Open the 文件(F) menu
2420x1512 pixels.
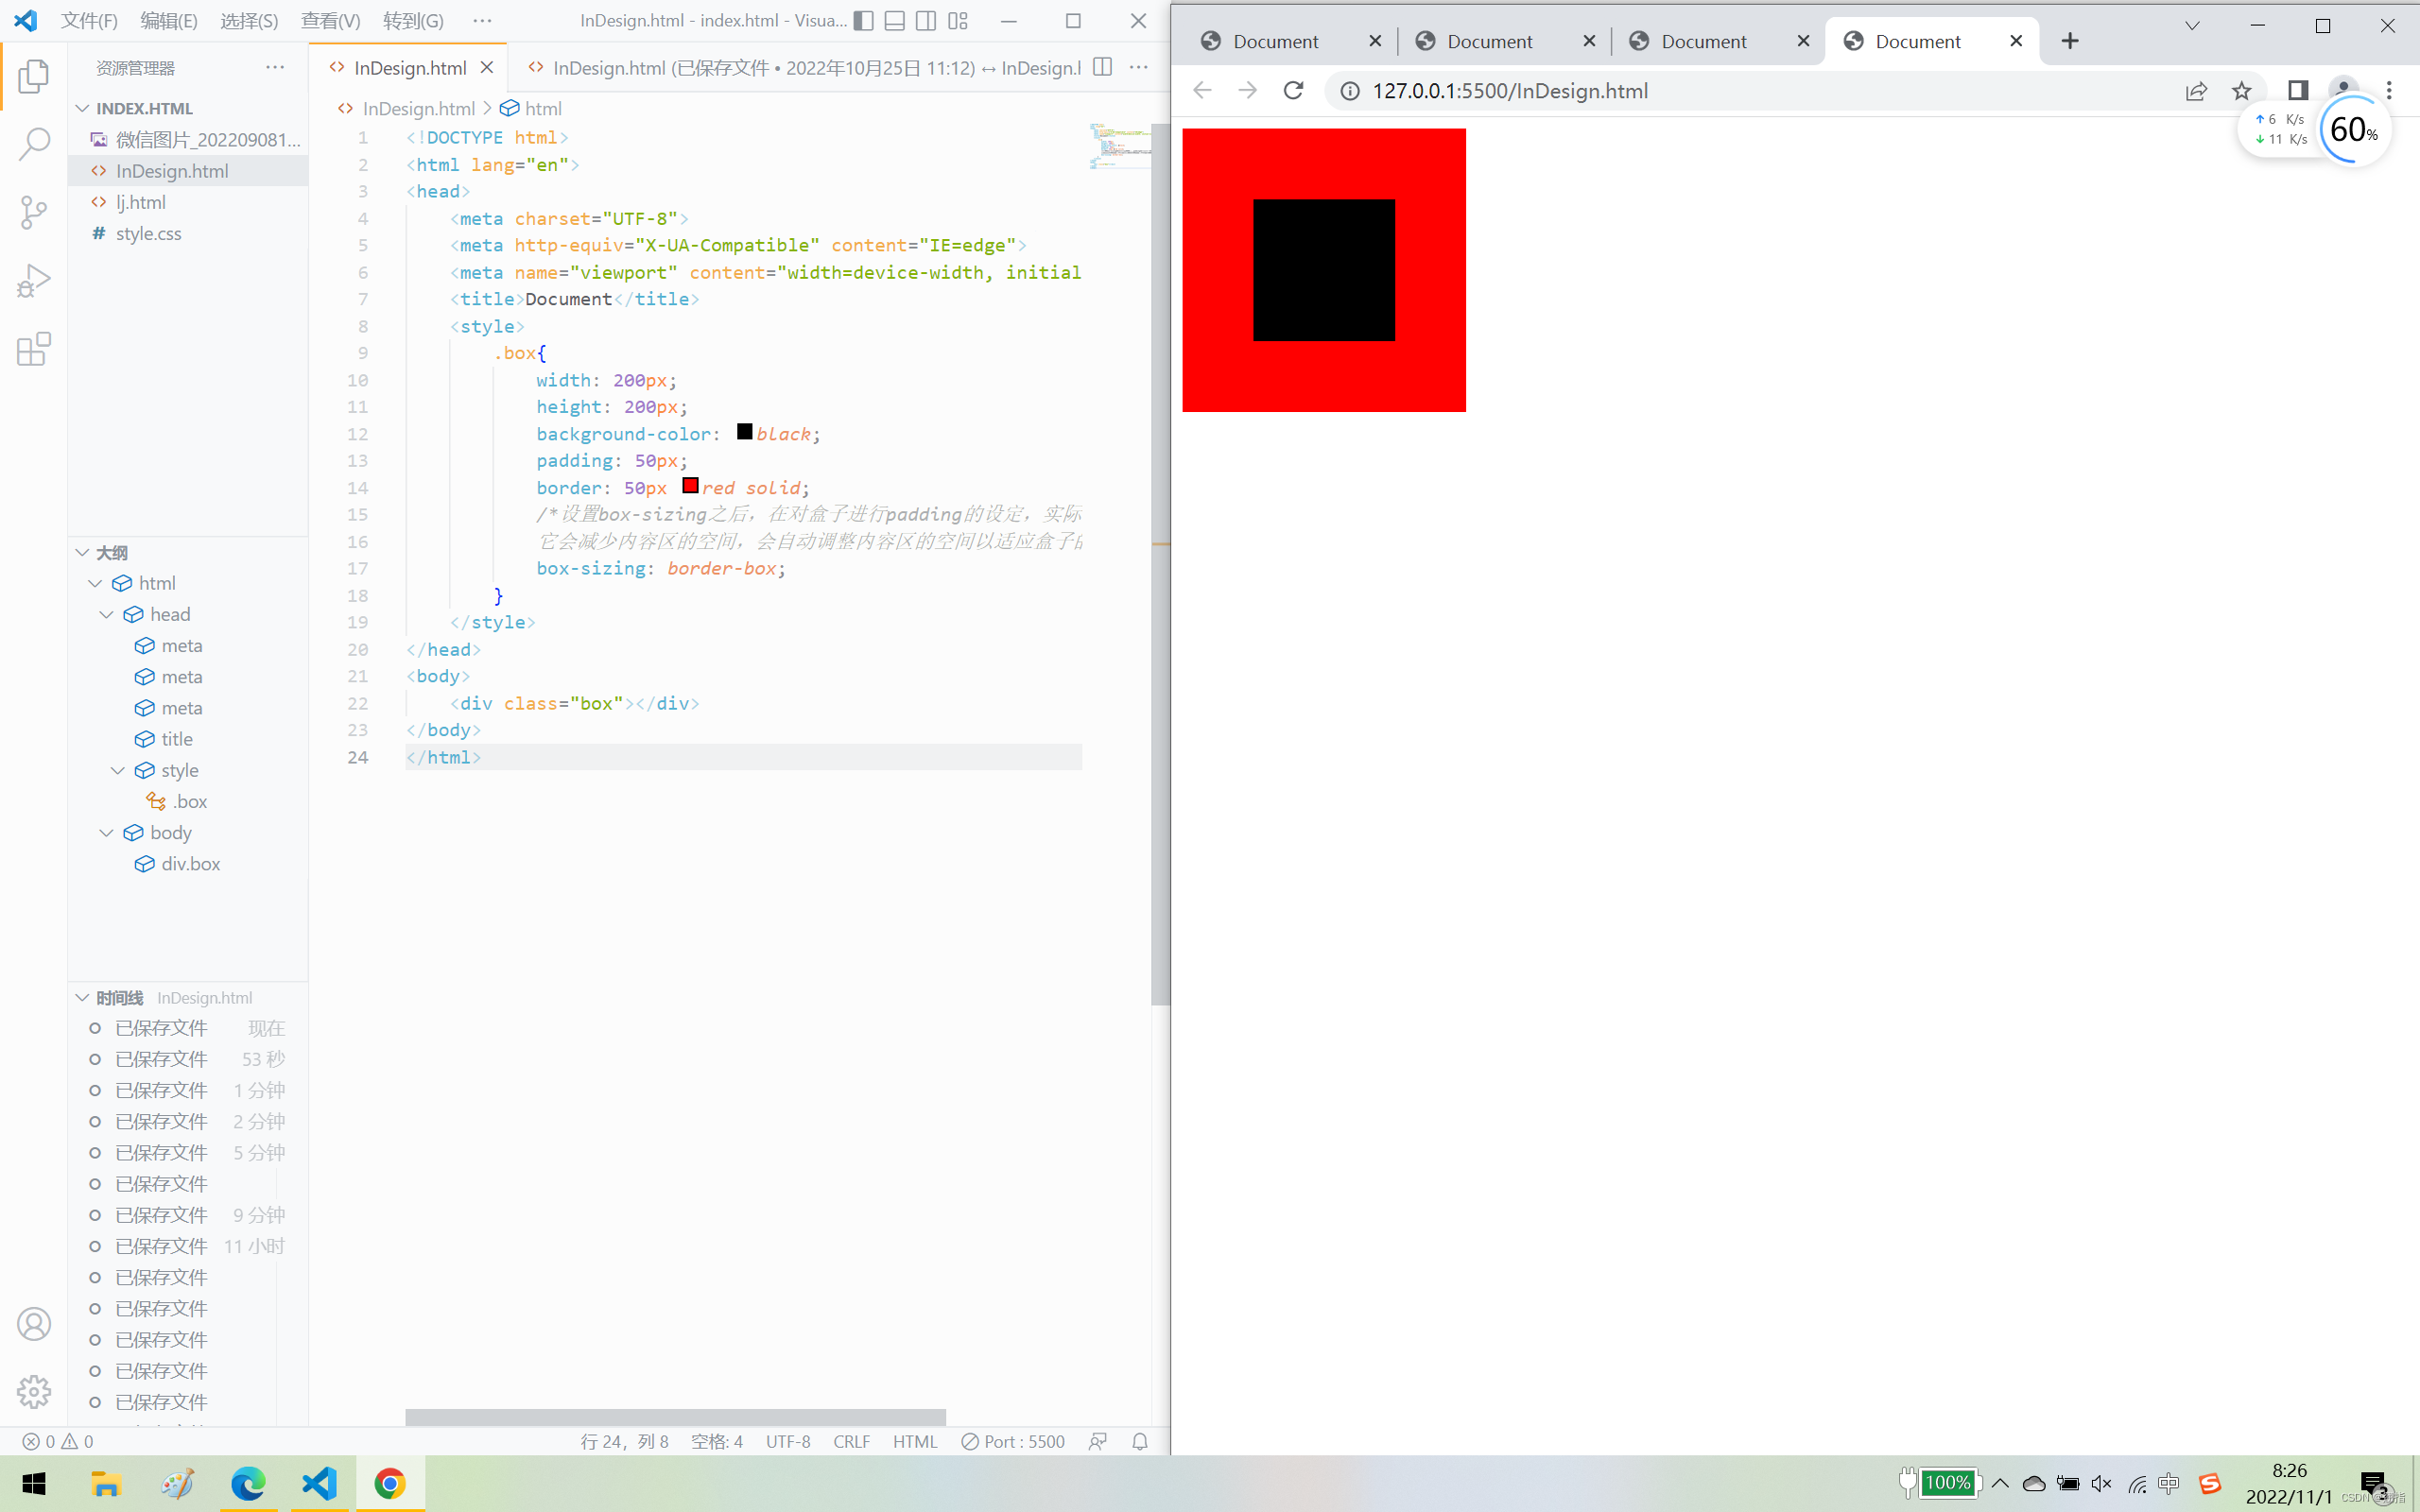pos(89,21)
